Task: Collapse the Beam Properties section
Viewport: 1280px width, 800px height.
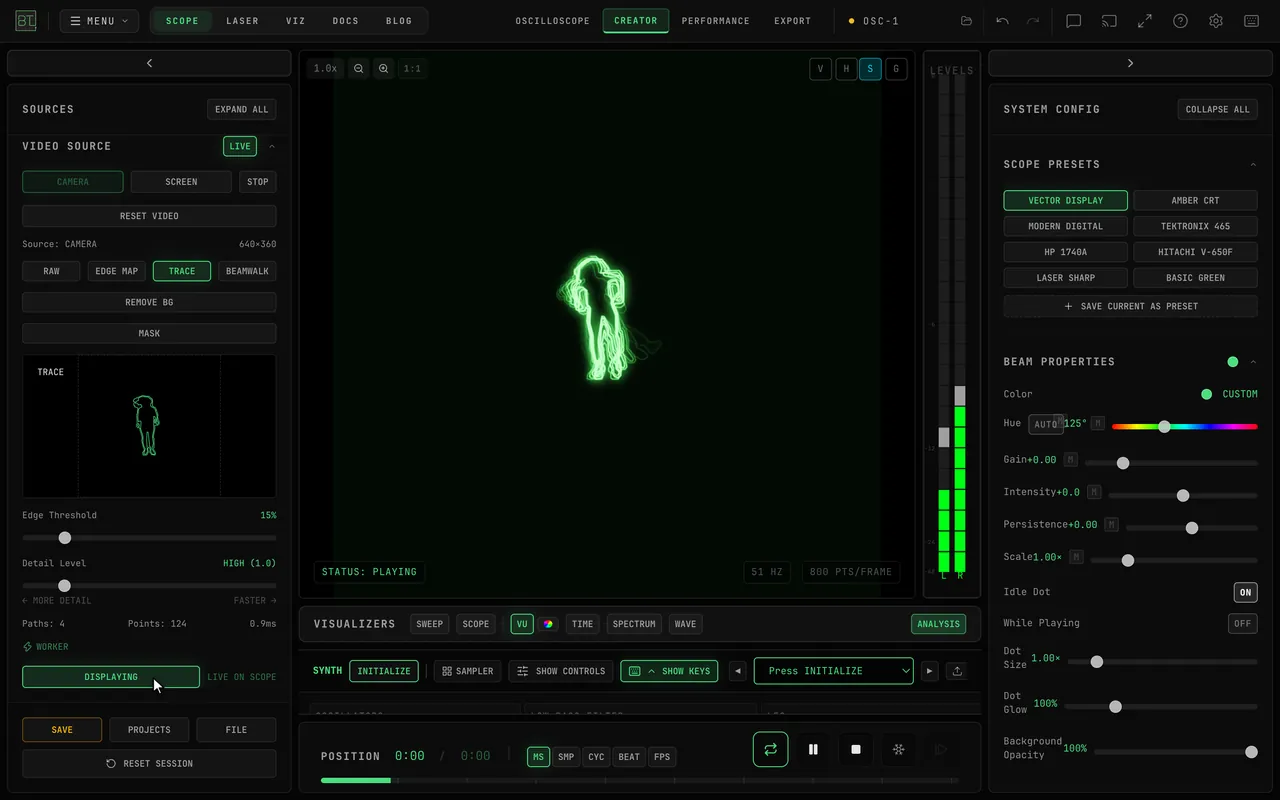Action: [x=1253, y=362]
